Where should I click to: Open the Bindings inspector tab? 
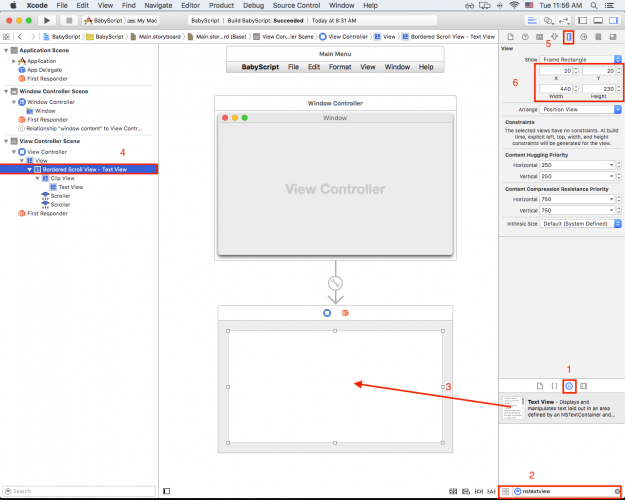click(598, 37)
